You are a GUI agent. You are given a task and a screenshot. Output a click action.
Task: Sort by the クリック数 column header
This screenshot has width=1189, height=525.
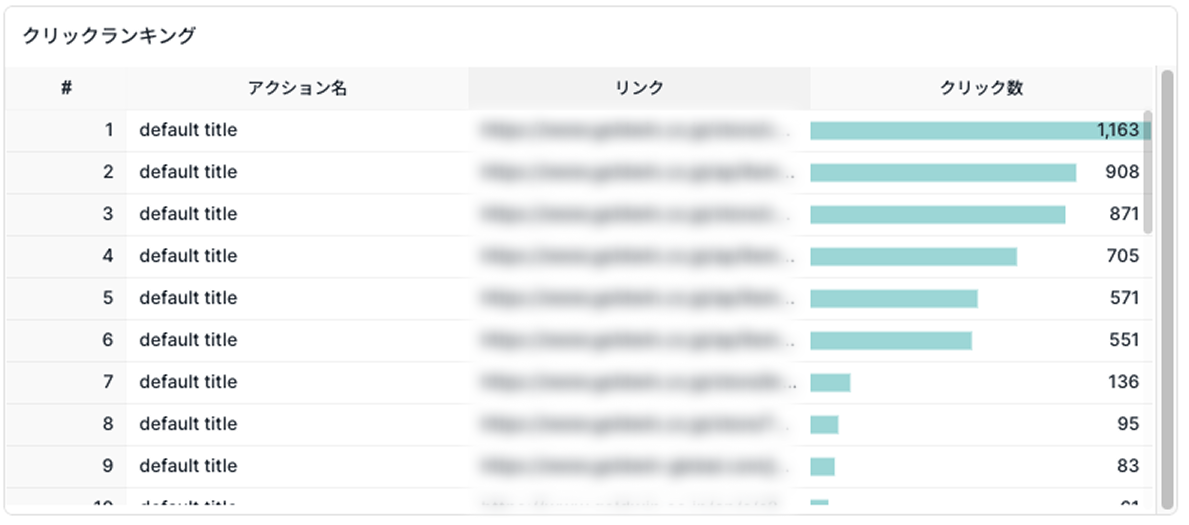[981, 88]
